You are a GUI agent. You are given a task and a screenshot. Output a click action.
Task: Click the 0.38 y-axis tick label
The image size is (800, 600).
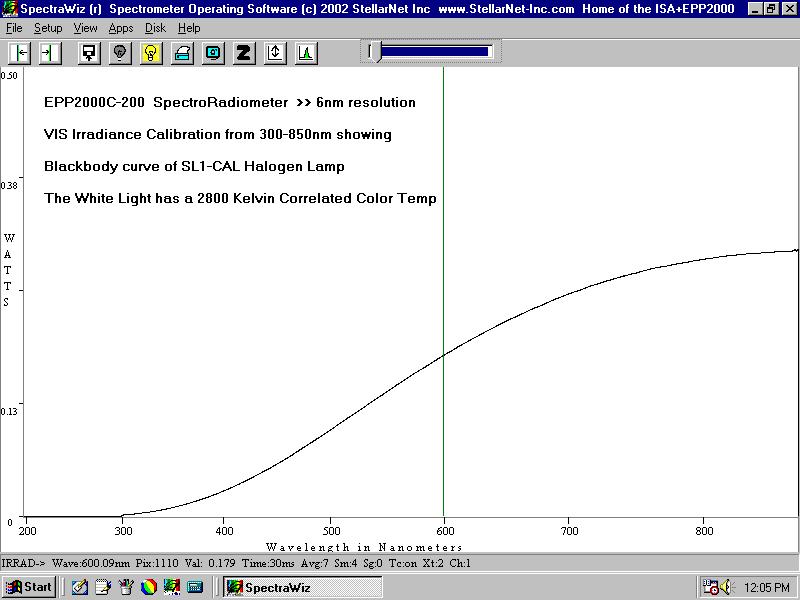coord(9,186)
